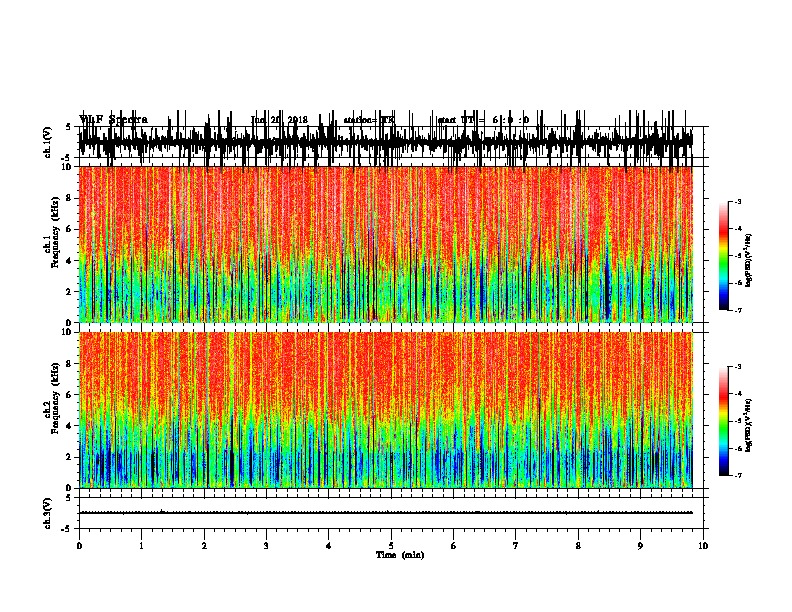Click the 'Jan. 20, 2018' date label

coord(279,120)
